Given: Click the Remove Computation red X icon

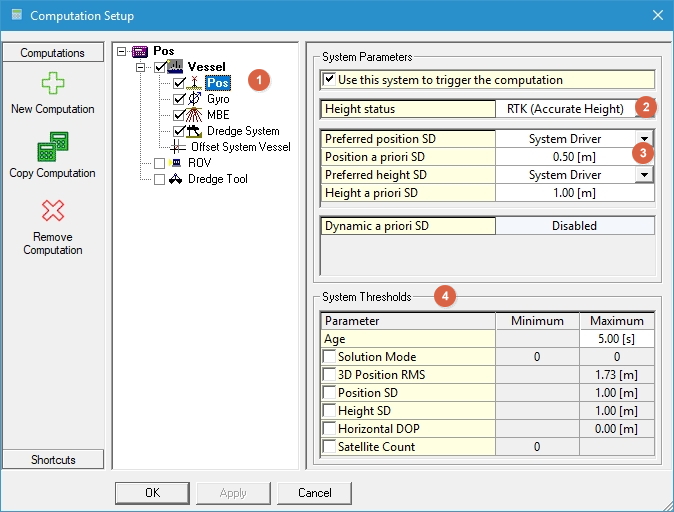Looking at the screenshot, I should coord(52,211).
